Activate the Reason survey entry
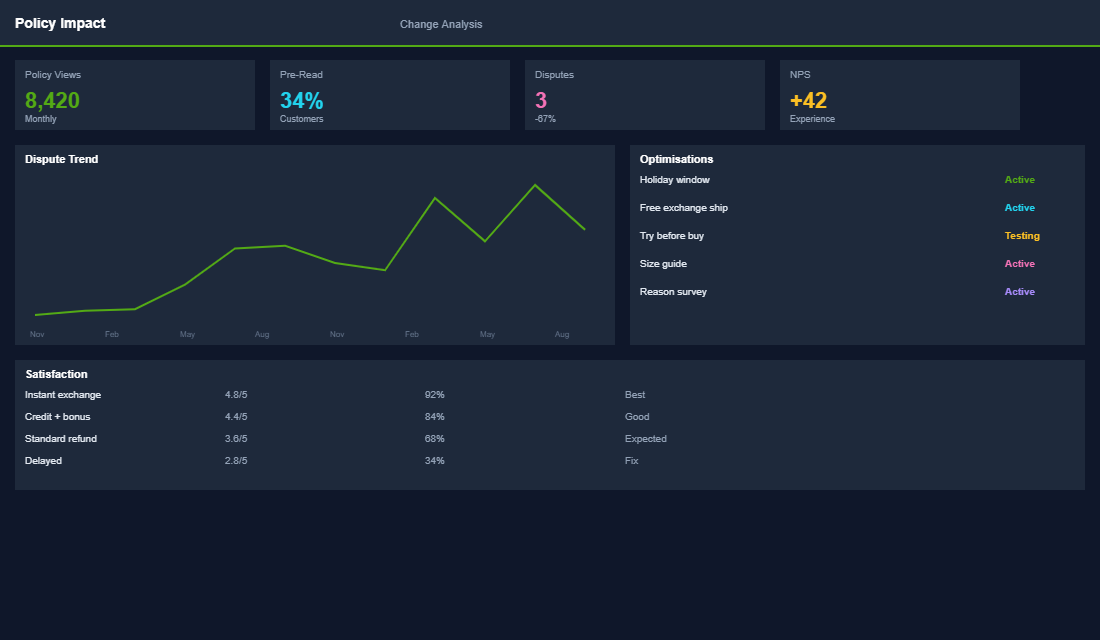 click(x=1019, y=291)
